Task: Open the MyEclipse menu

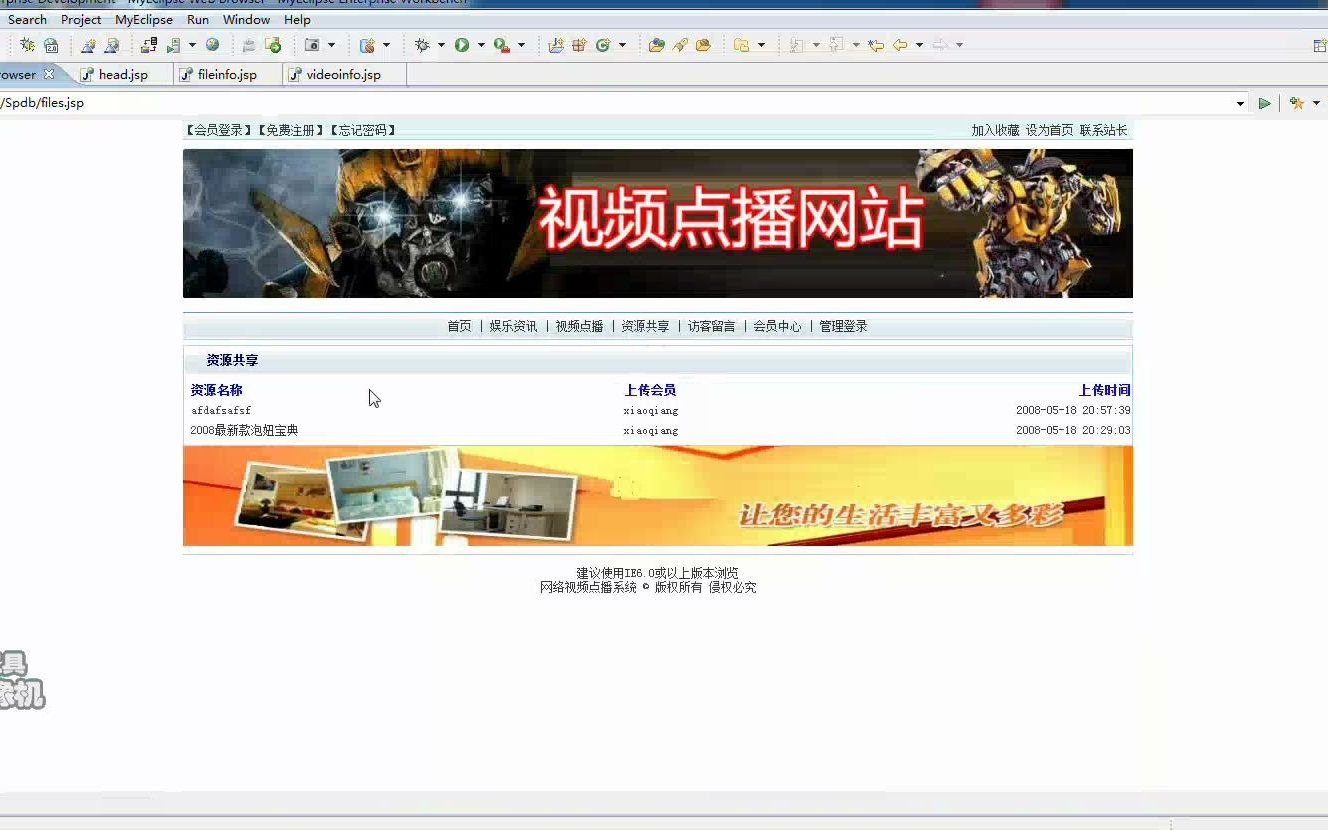Action: coord(144,19)
